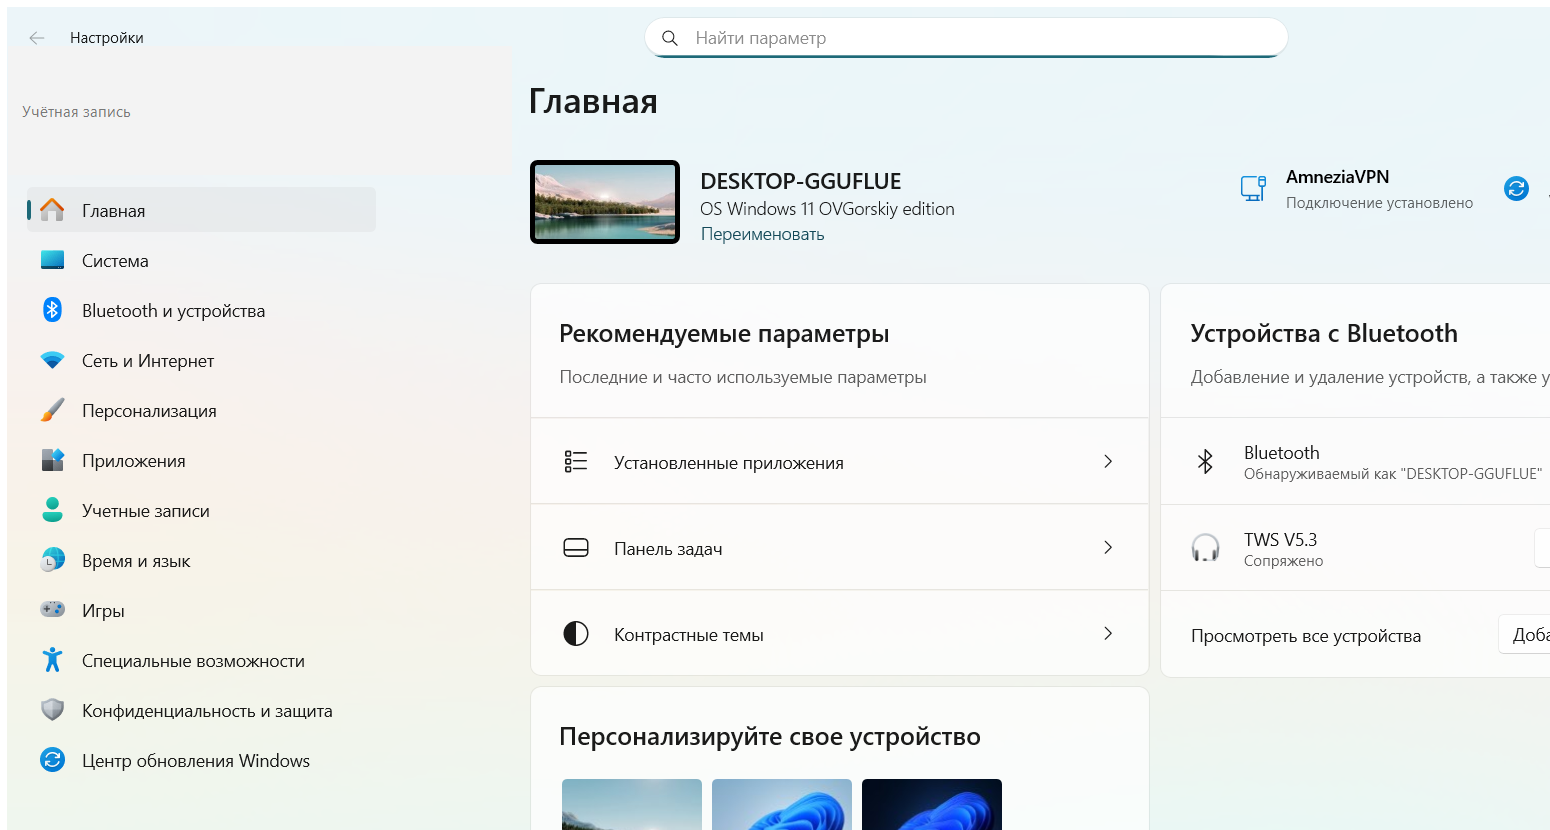Select the dark blue bloom theme thumbnail

(932, 804)
